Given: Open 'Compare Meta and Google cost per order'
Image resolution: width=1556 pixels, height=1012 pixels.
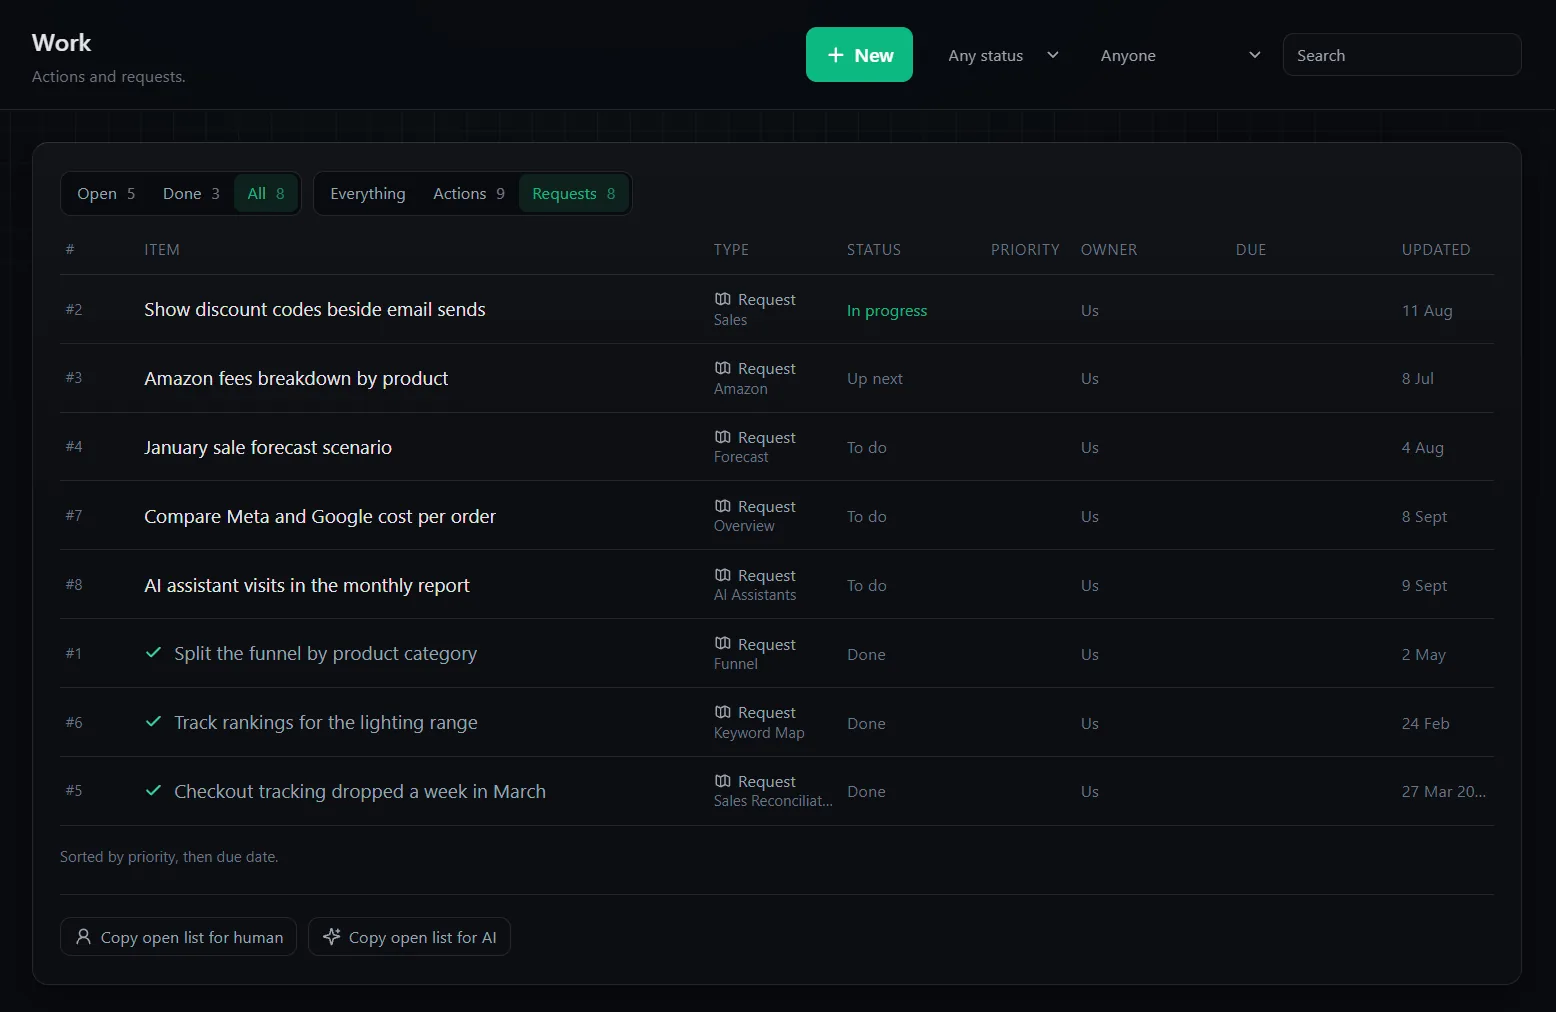Looking at the screenshot, I should (320, 517).
